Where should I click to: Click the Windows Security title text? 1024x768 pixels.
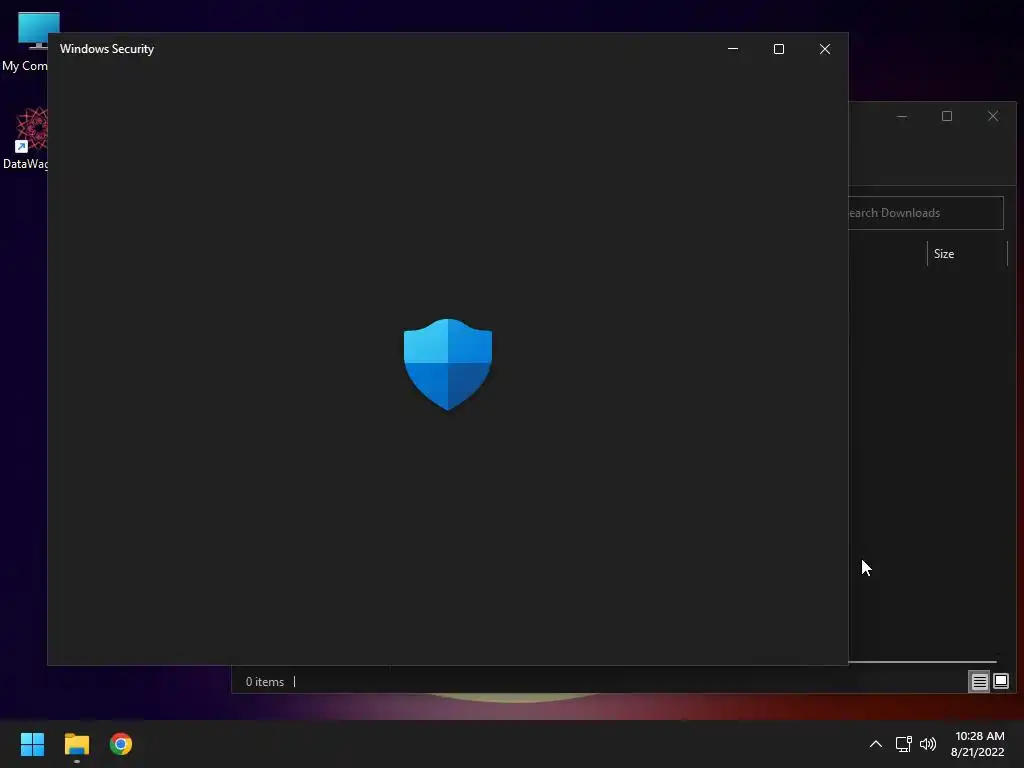[107, 49]
